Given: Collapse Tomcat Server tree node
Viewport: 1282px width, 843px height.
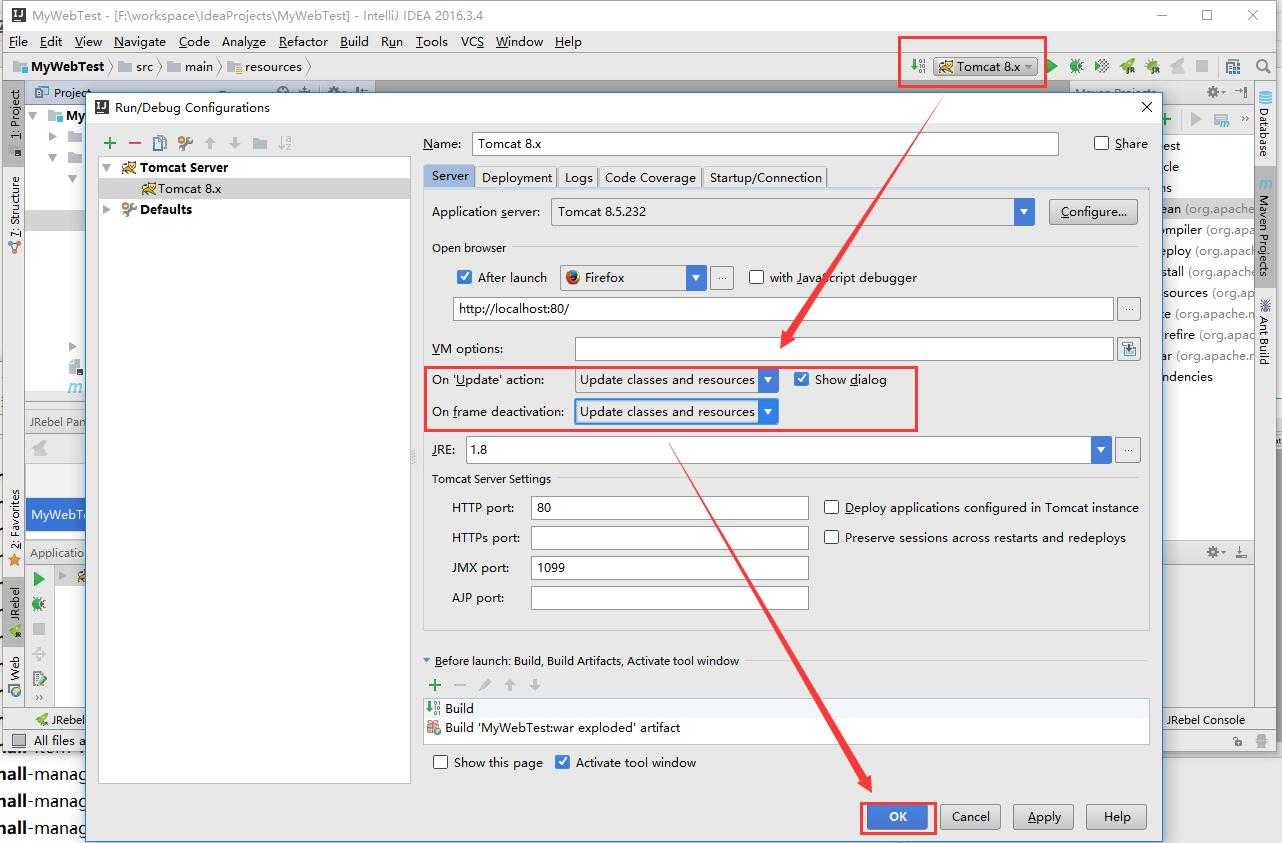Looking at the screenshot, I should point(107,167).
